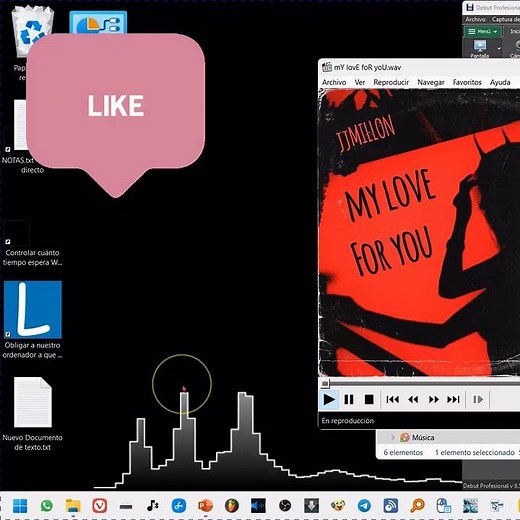Click the seek bar in media player
The width and height of the screenshot is (520, 520).
[x=420, y=384]
